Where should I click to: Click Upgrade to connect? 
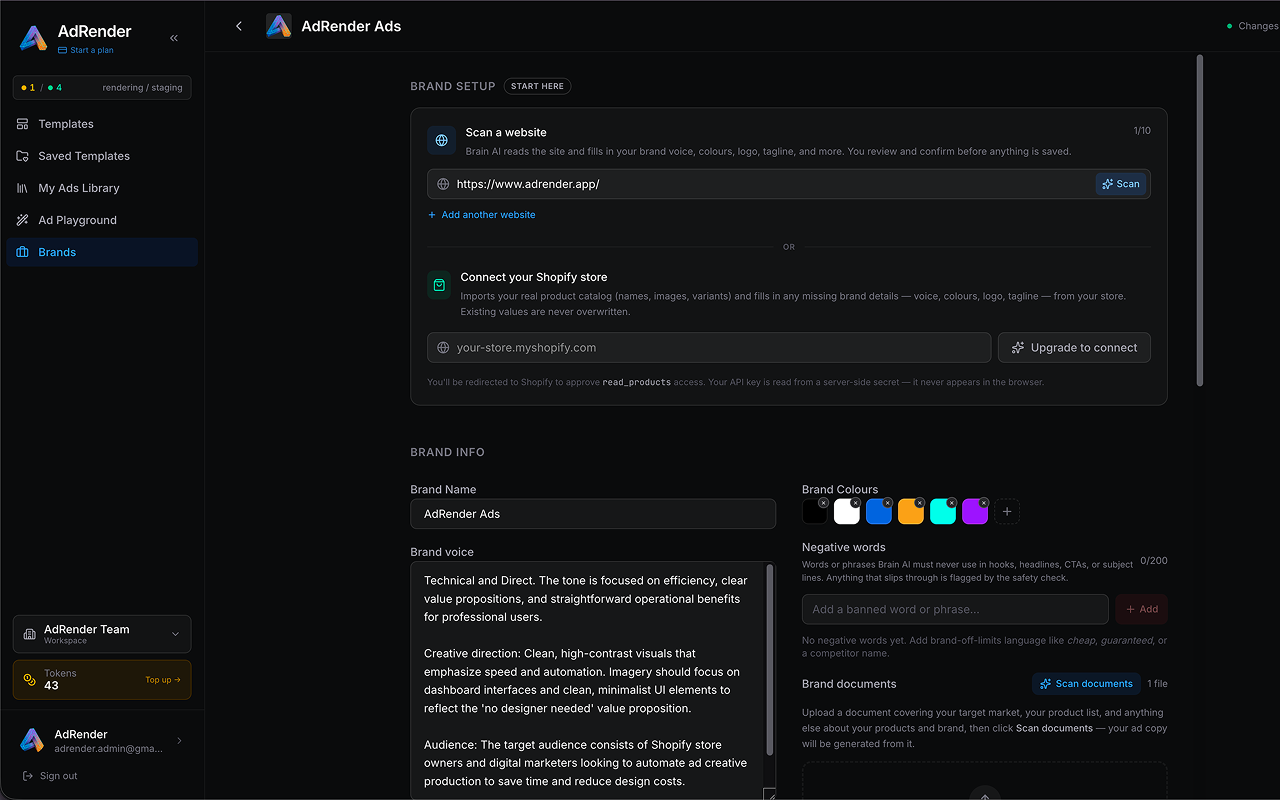tap(1074, 348)
